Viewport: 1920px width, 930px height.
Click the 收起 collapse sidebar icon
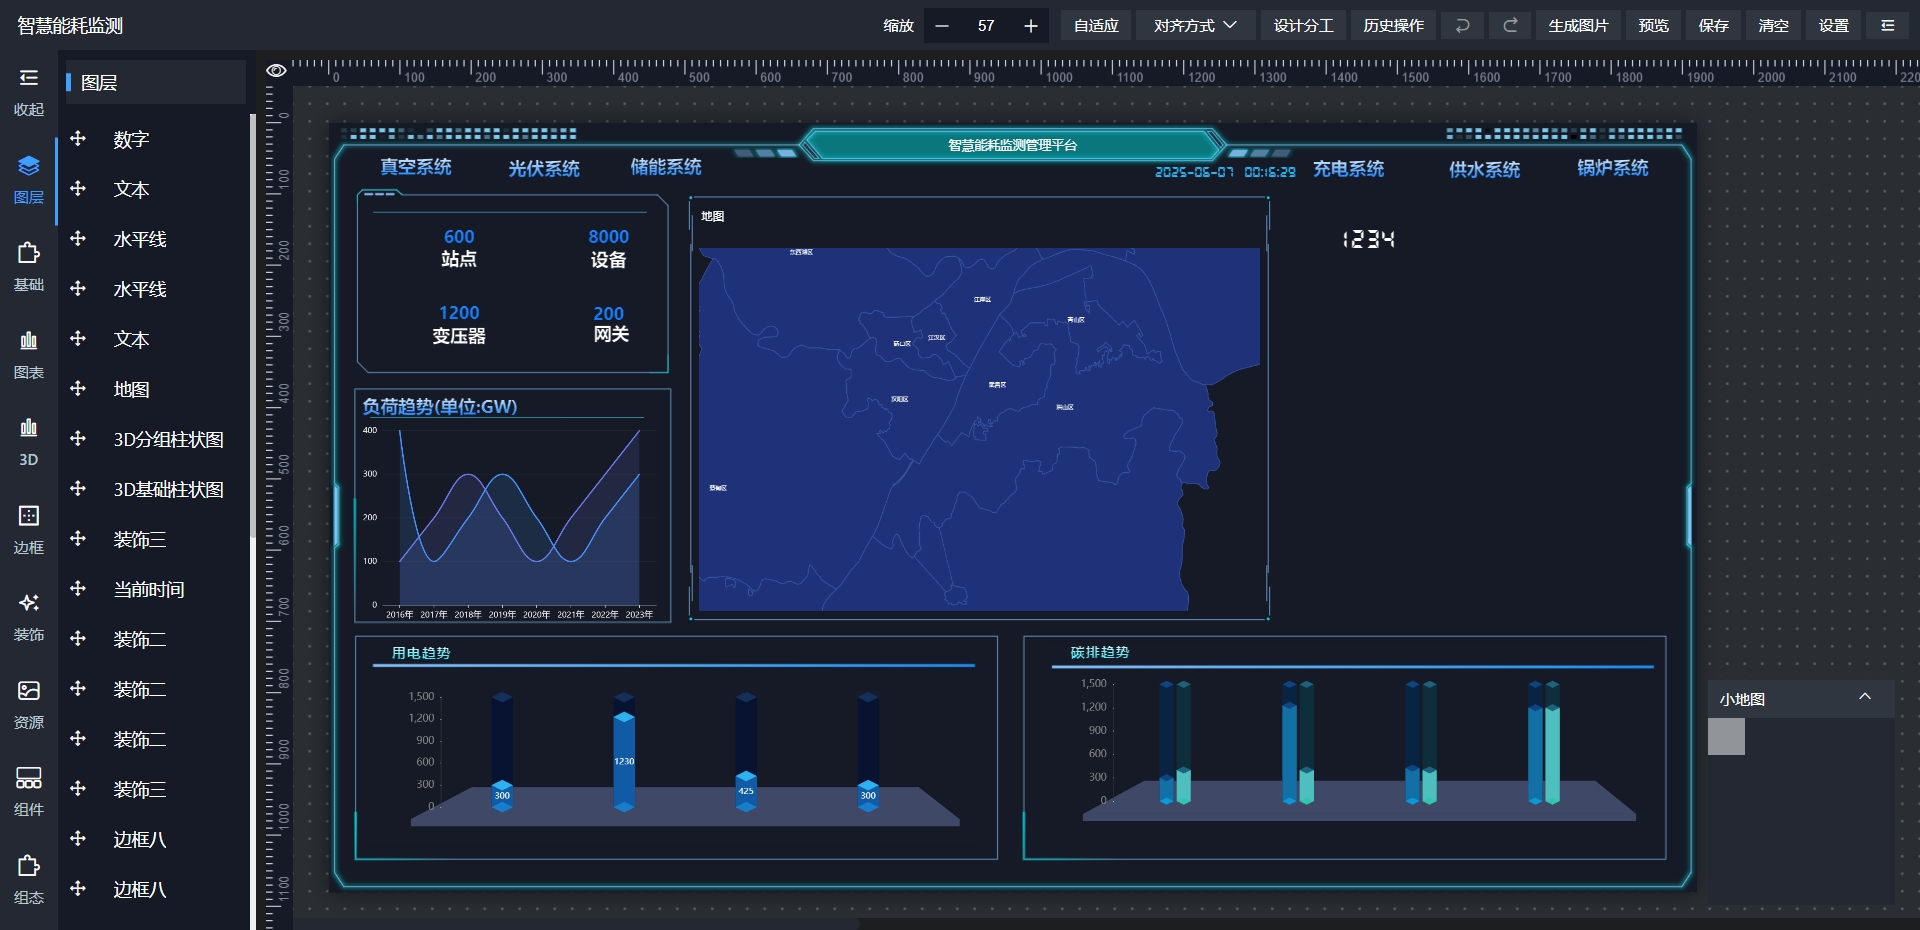tap(28, 78)
